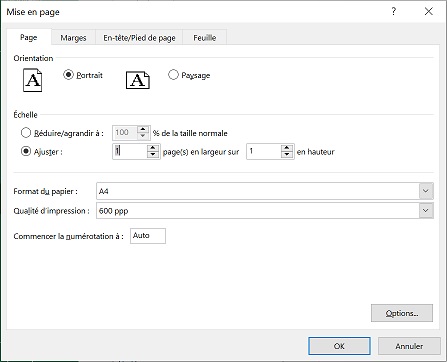Screen dimensions: 447x362
Task: Click the 100 percent scale field
Action: pyautogui.click(x=125, y=133)
